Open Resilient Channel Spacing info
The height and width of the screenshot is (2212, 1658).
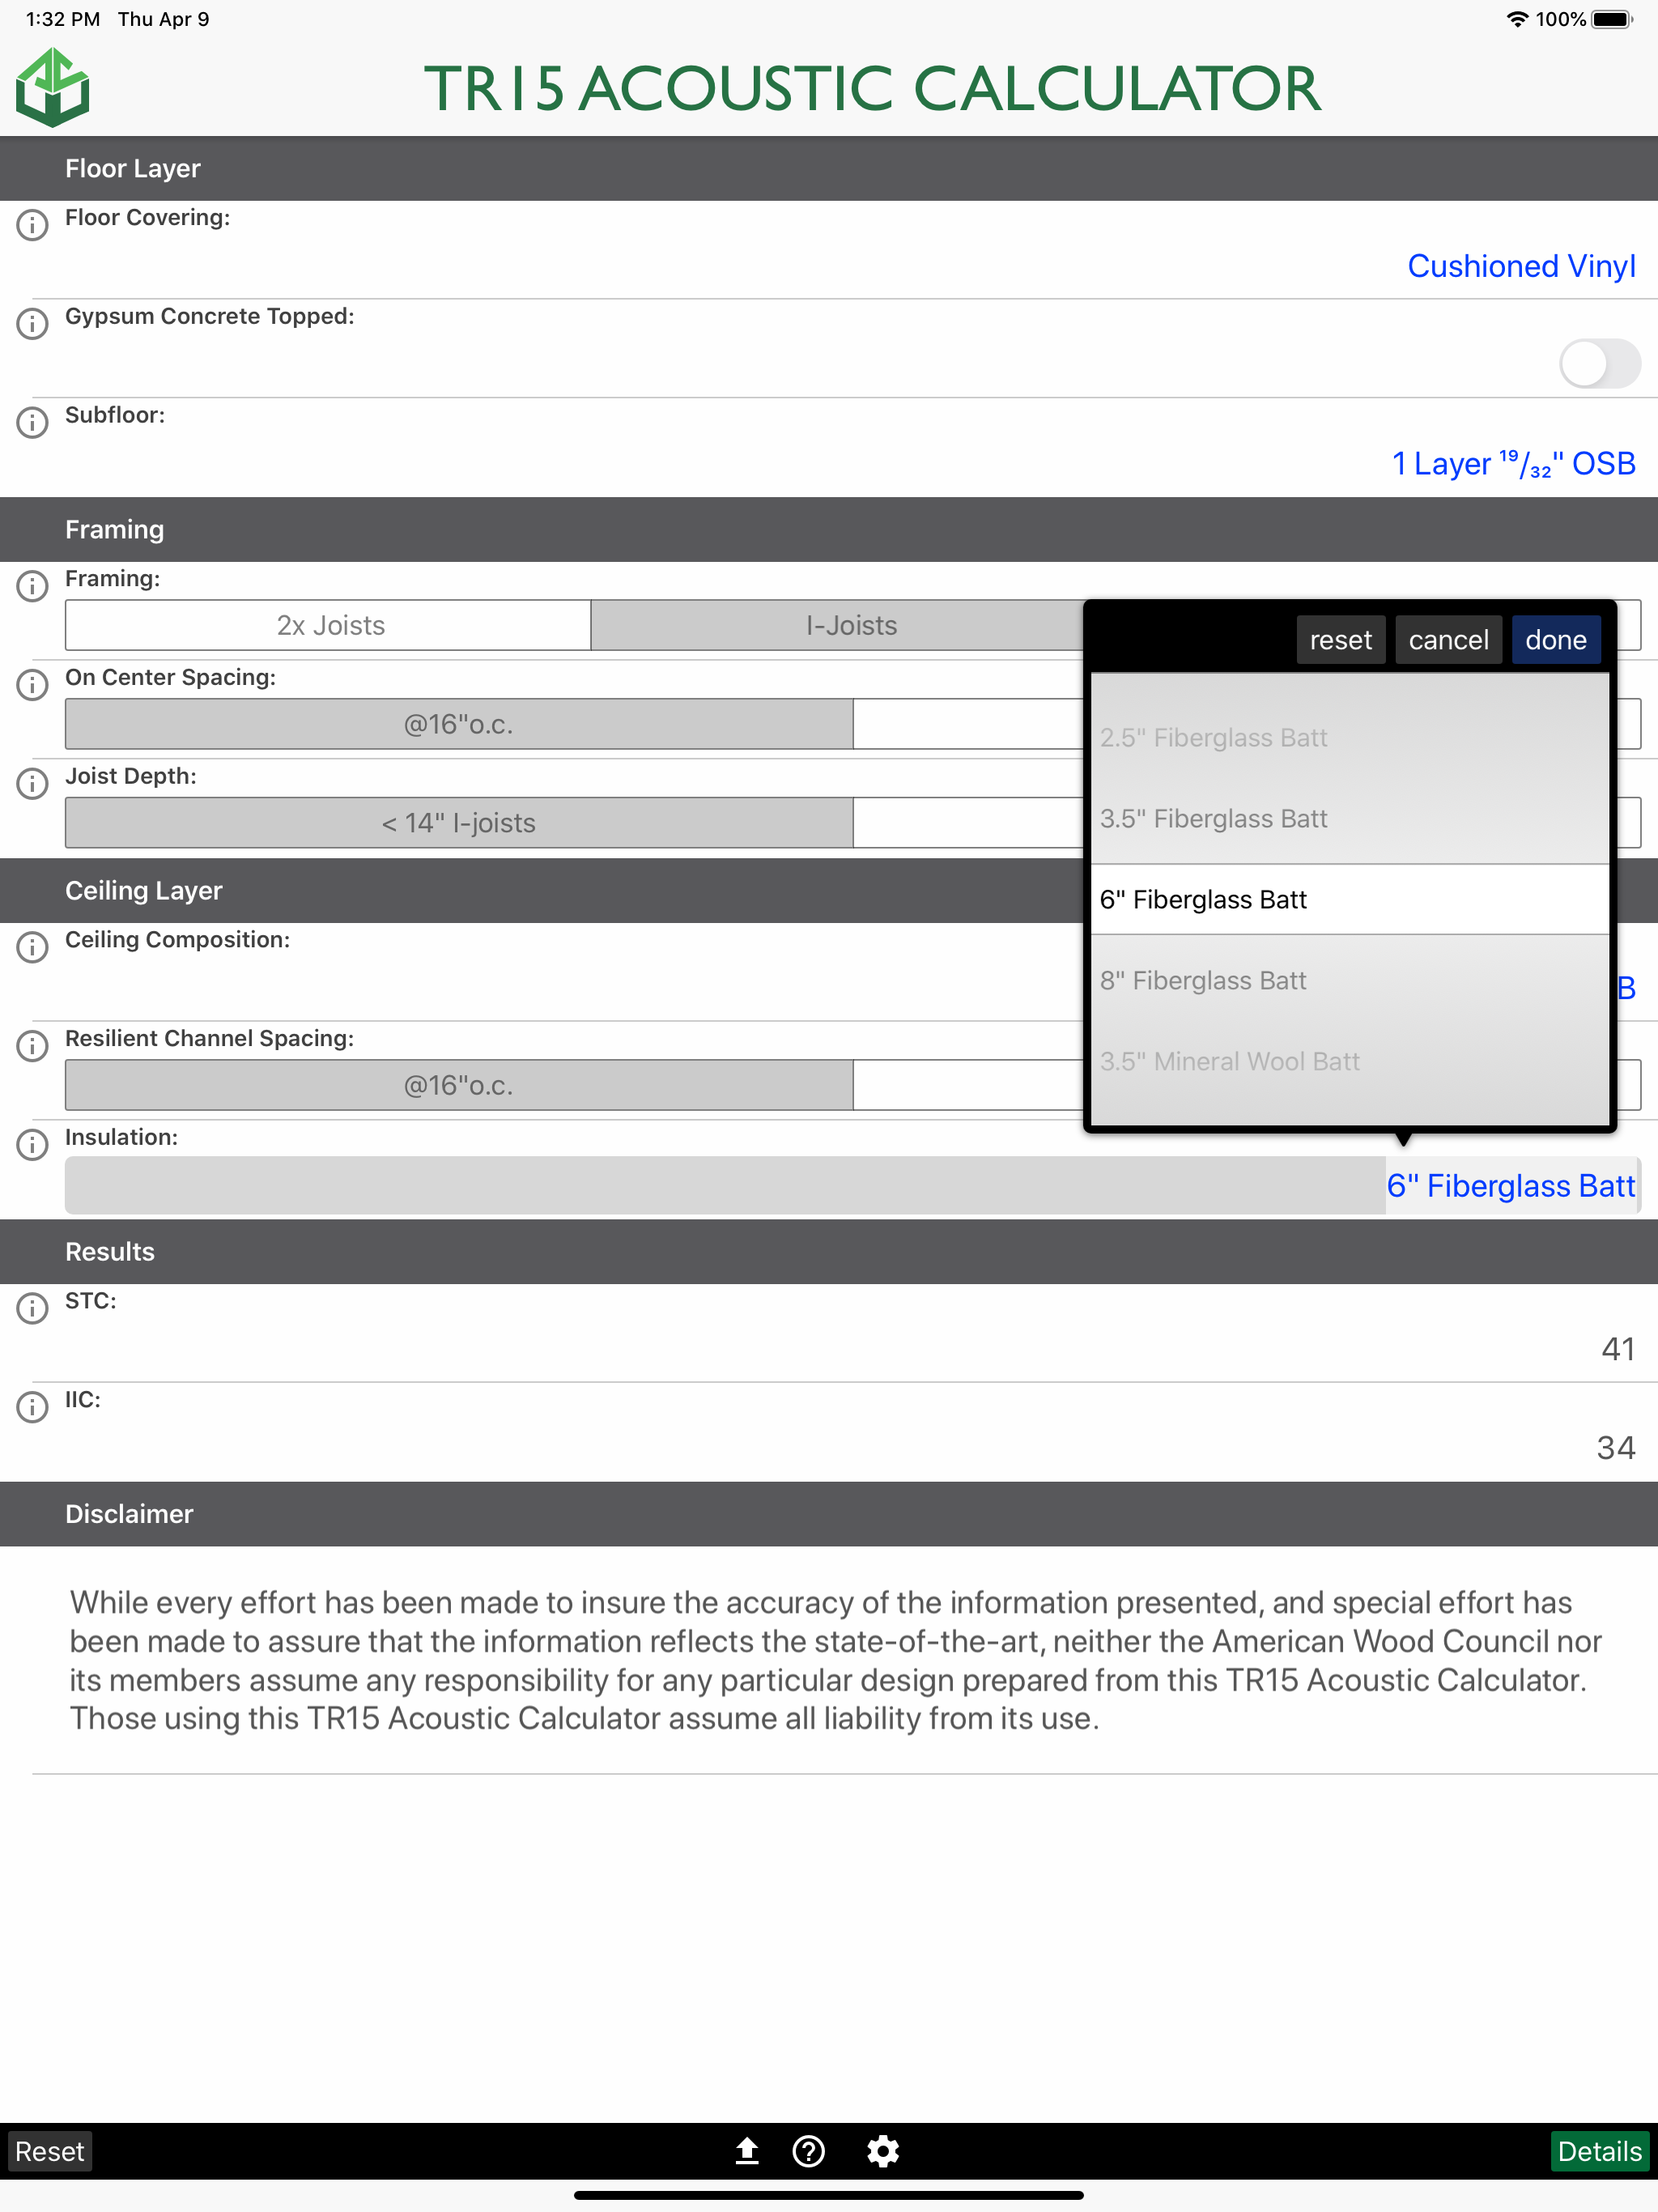[32, 1046]
